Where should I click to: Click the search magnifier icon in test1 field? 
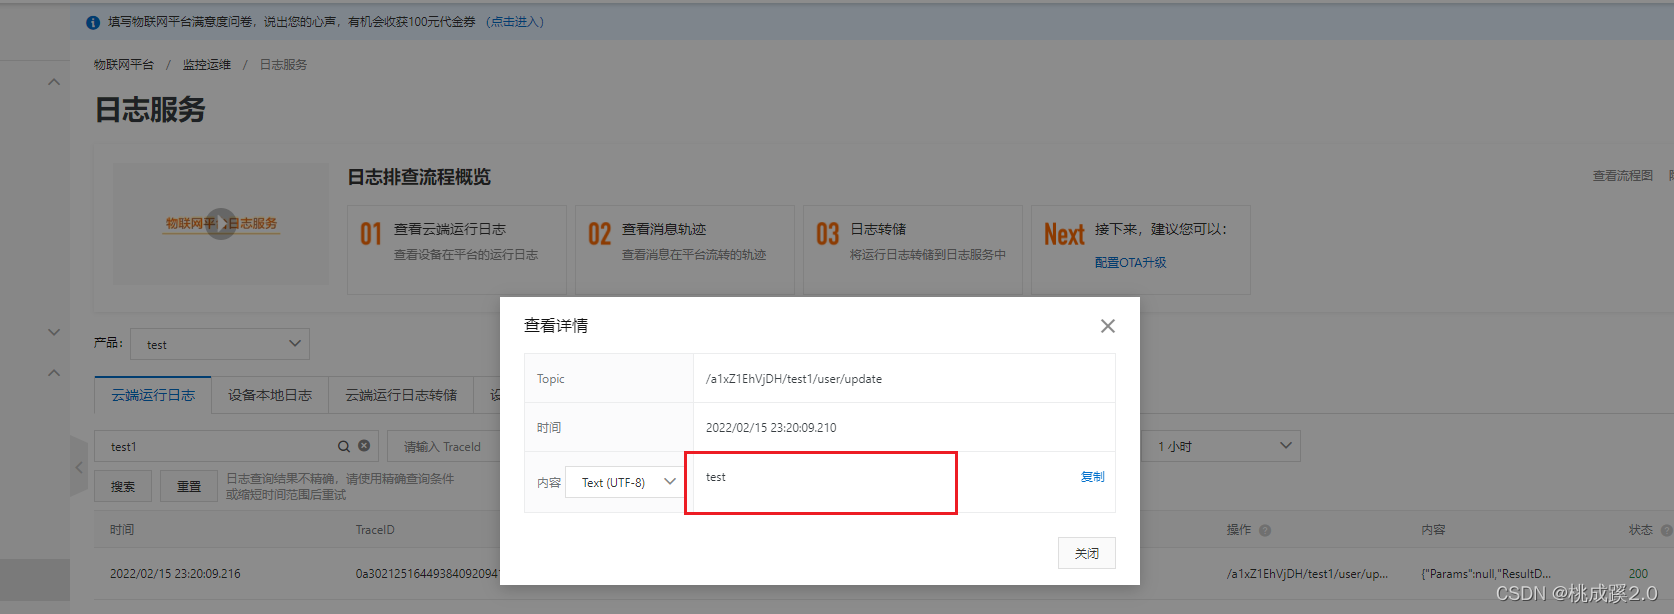pos(344,447)
